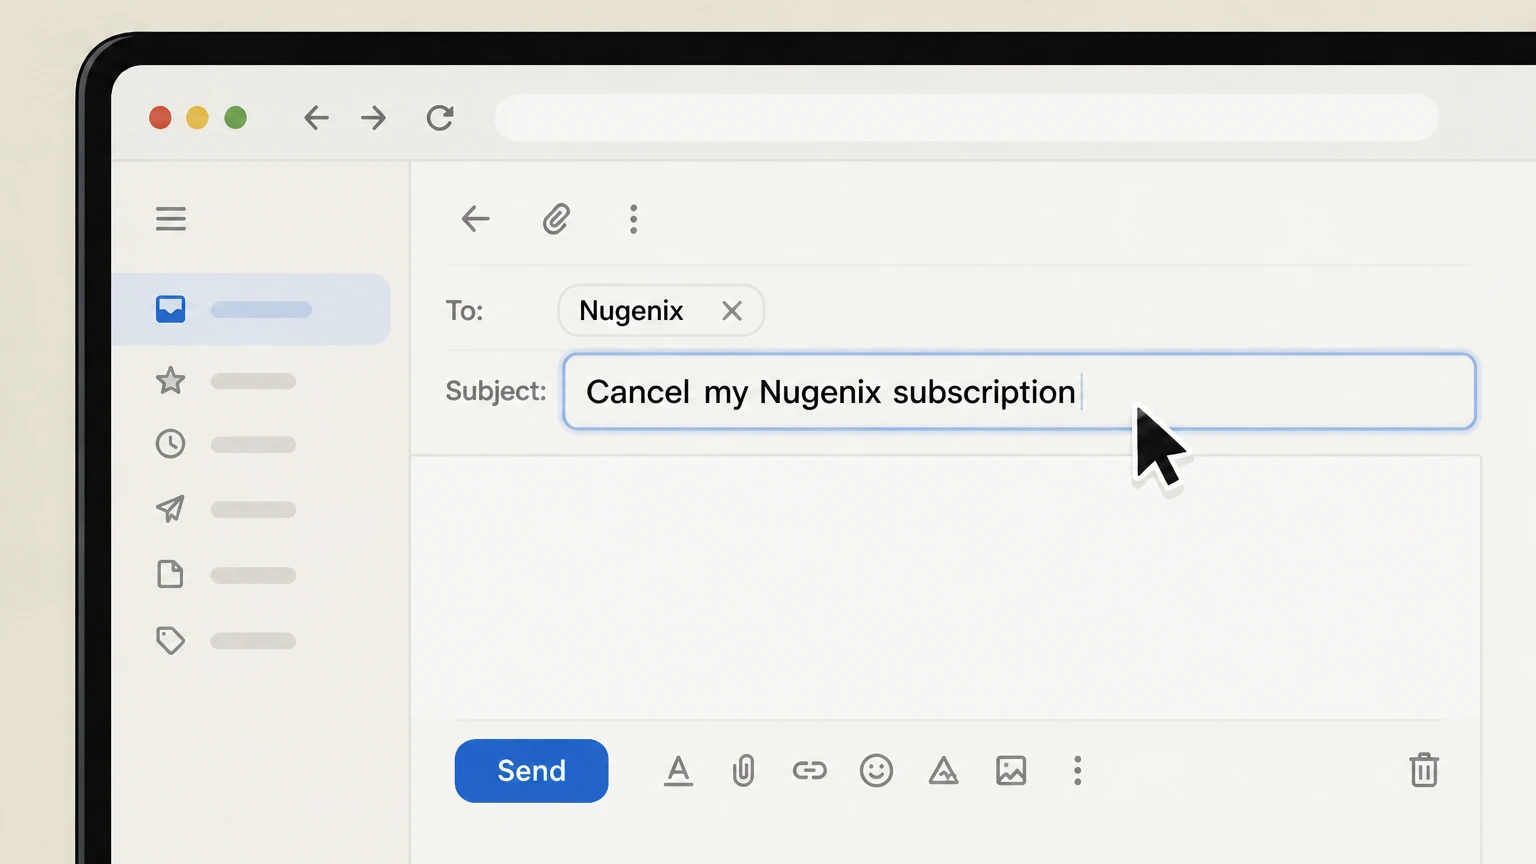Open the Starred folder star icon
The image size is (1536, 864).
[x=171, y=380]
